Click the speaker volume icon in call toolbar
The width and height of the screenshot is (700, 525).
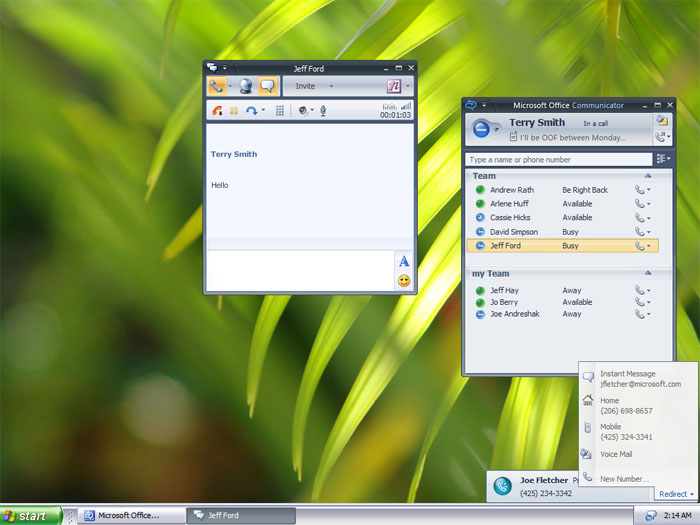click(x=303, y=111)
